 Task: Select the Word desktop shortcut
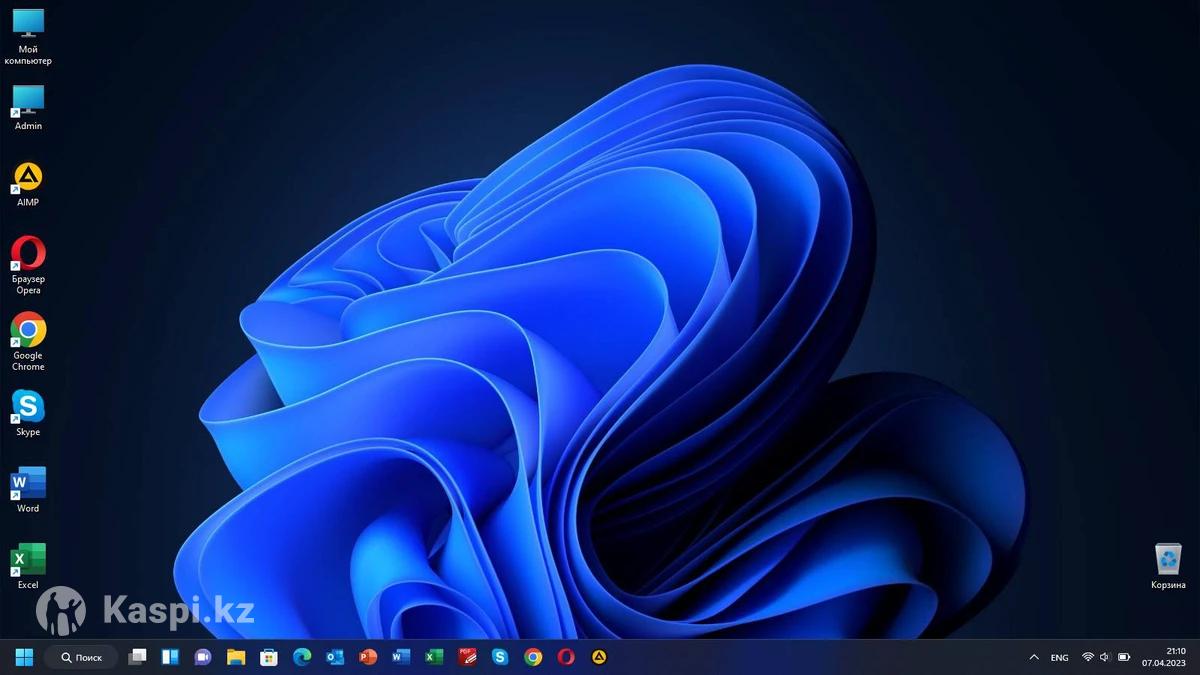tap(28, 490)
